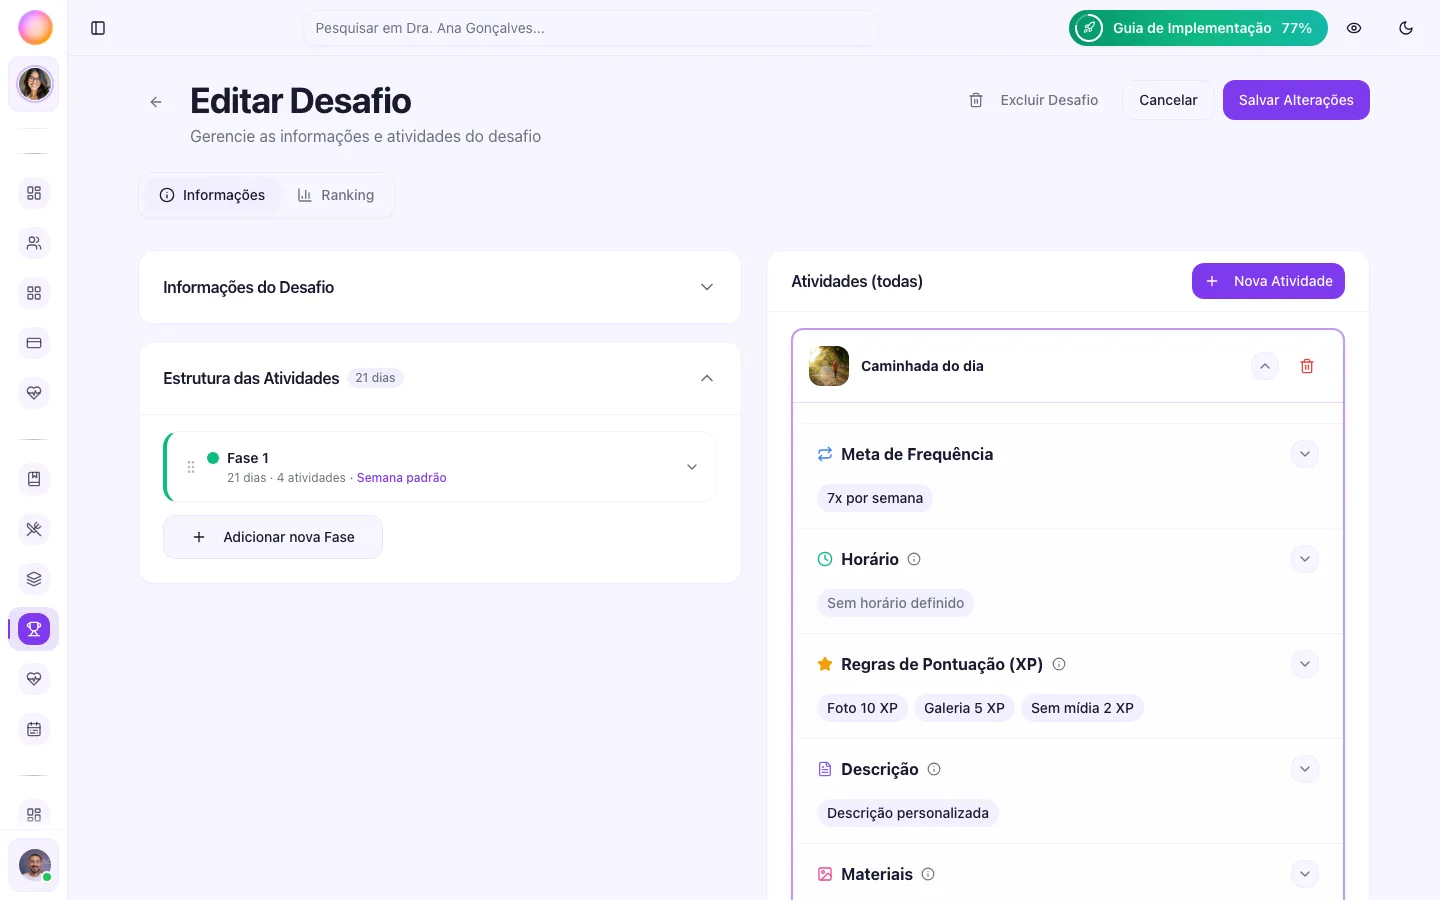This screenshot has width=1440, height=900.
Task: Toggle the sidebar panel icon in top bar
Action: point(98,28)
